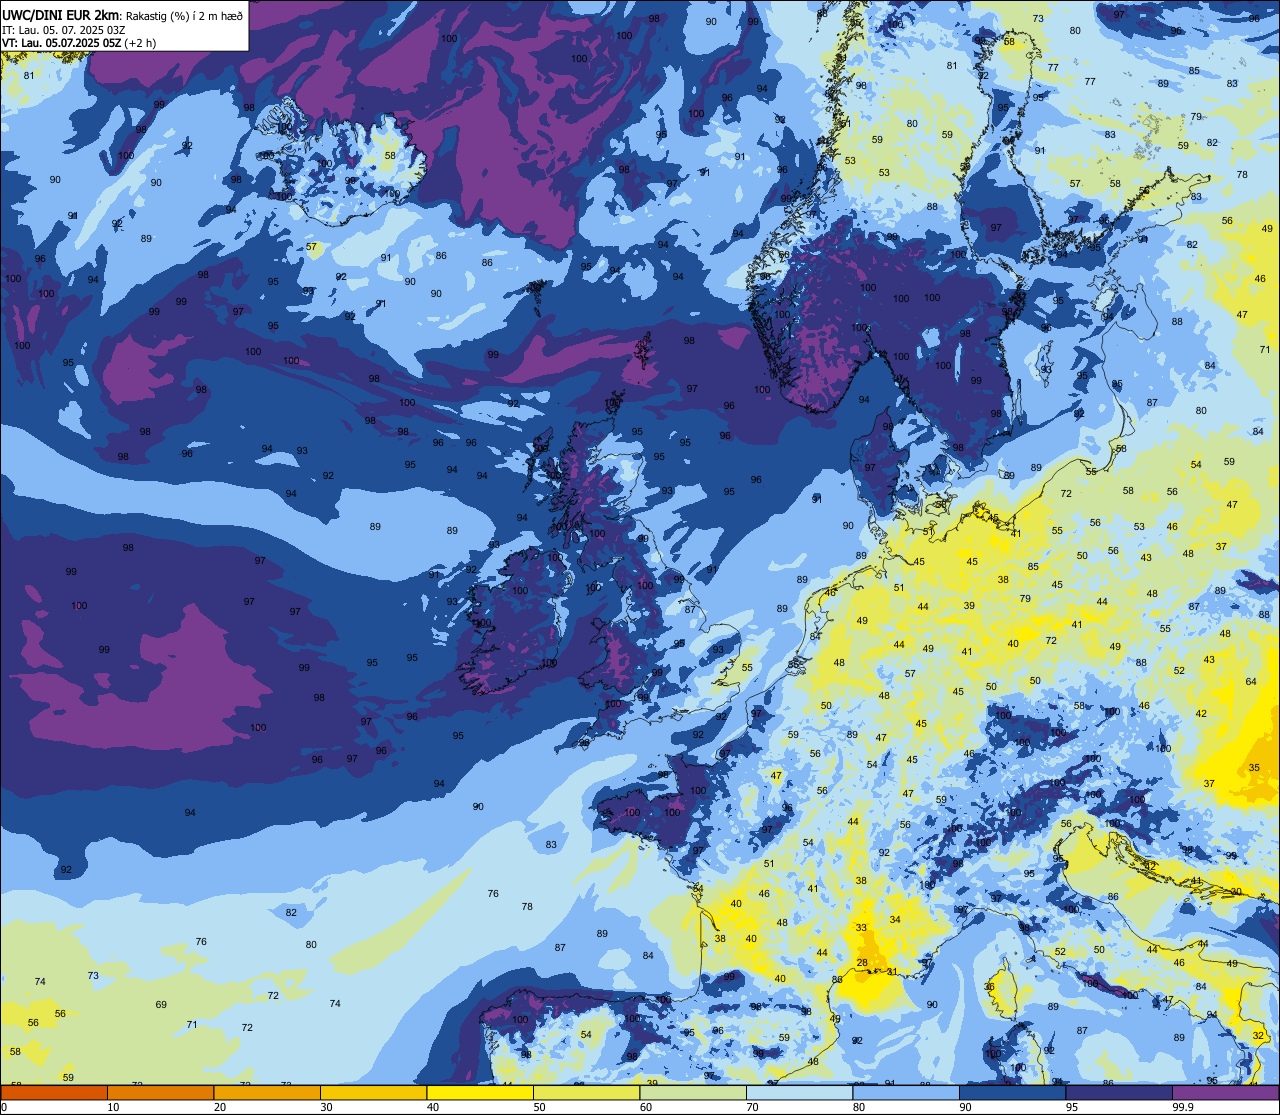Click the '99.9' legend scale label

click(1184, 1107)
